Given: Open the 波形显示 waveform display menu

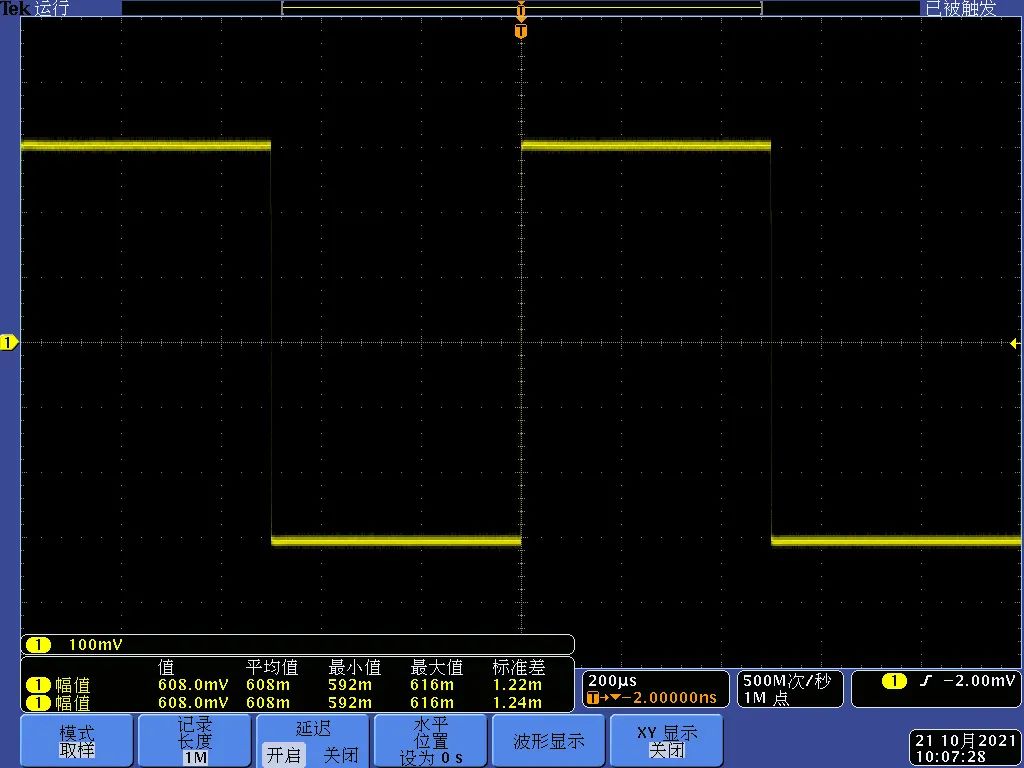Looking at the screenshot, I should point(549,741).
